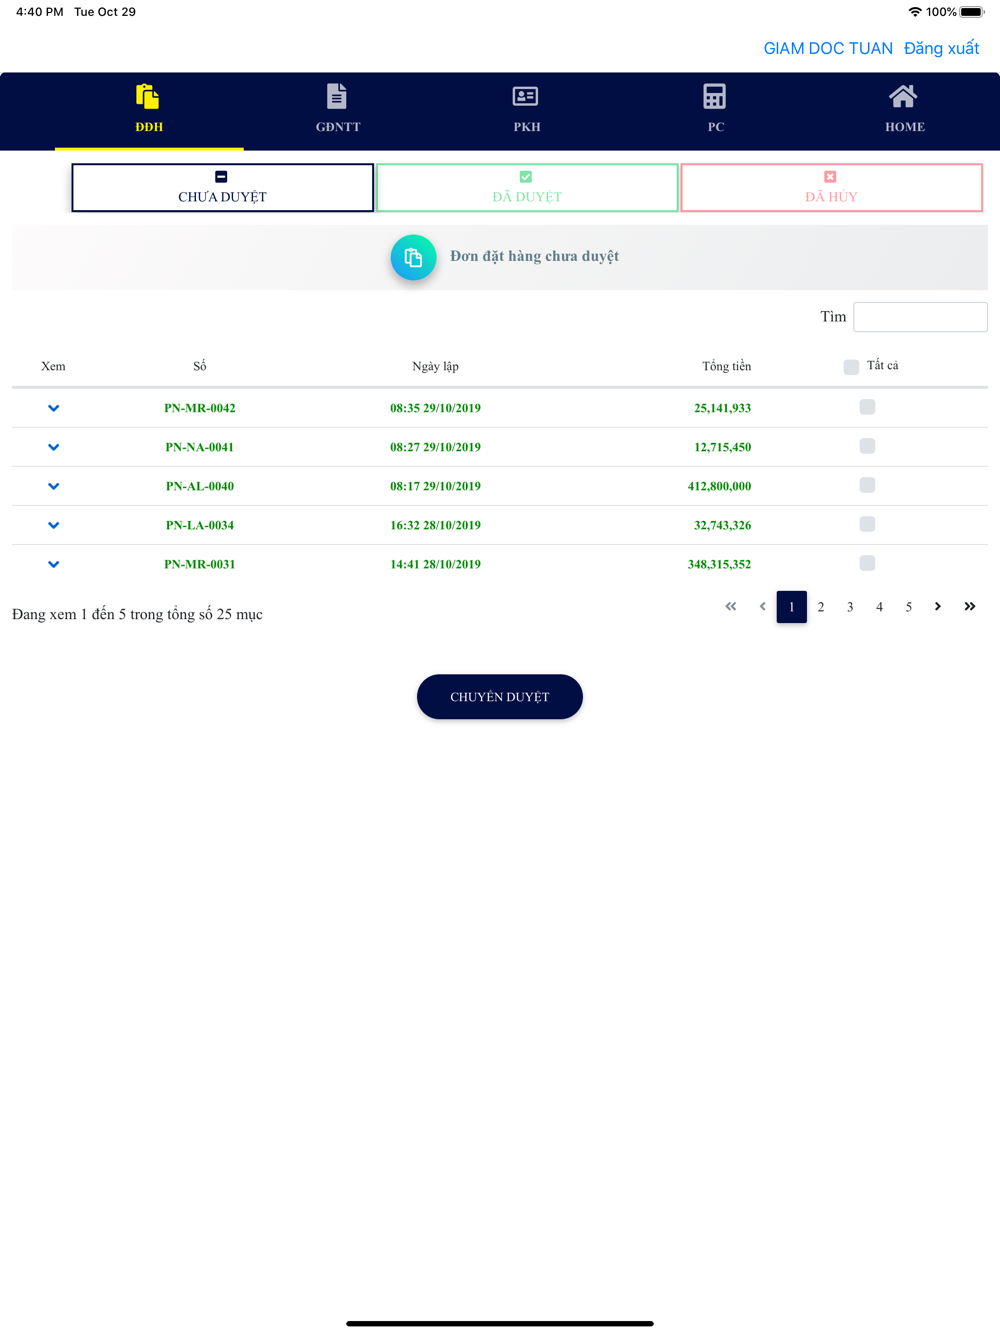Click date 08:35 29/10/2019

click(436, 408)
